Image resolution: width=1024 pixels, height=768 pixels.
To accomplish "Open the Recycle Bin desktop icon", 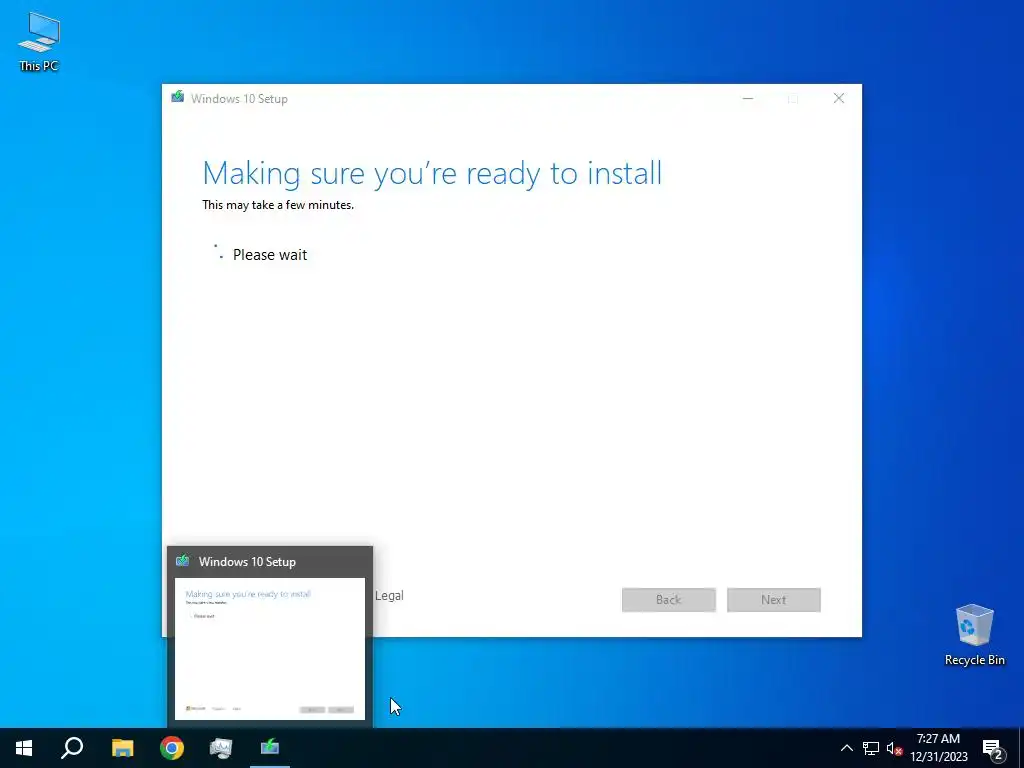I will (974, 635).
